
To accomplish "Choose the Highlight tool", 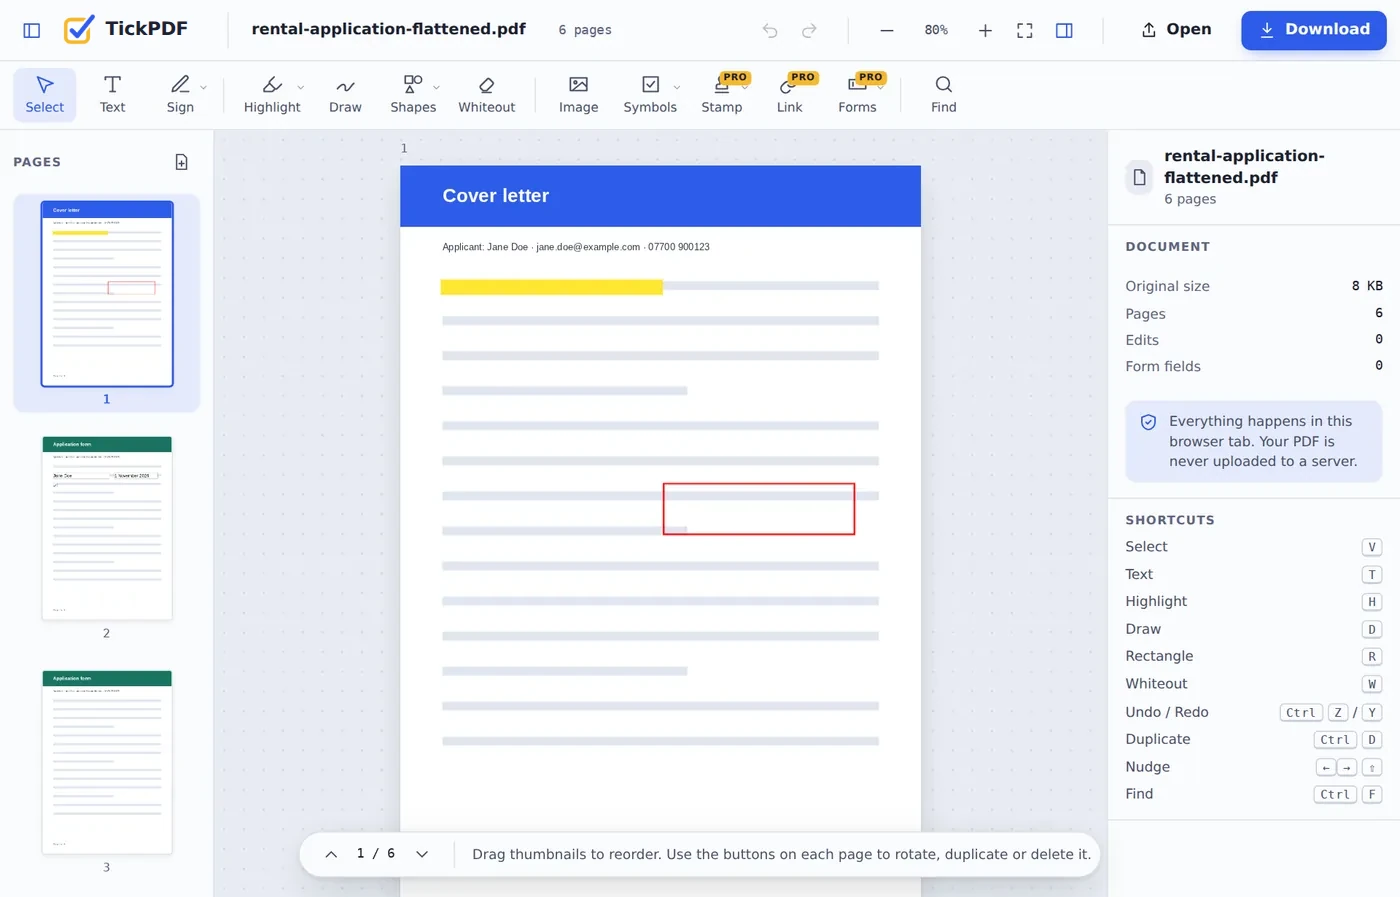I will 272,94.
